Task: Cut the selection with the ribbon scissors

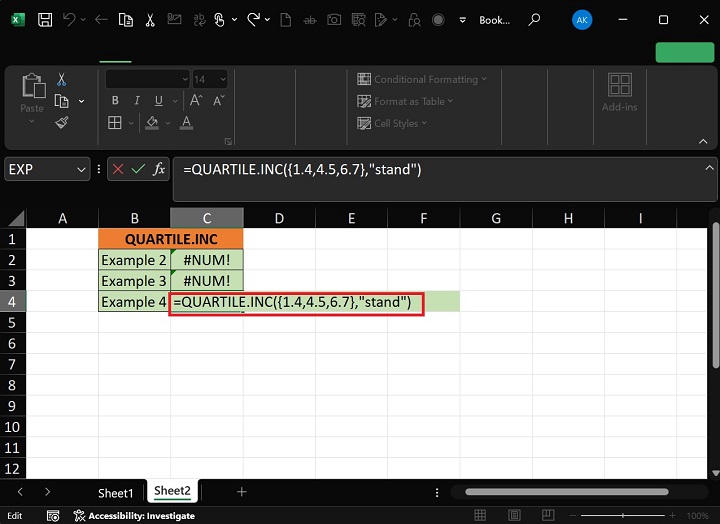Action: point(62,79)
